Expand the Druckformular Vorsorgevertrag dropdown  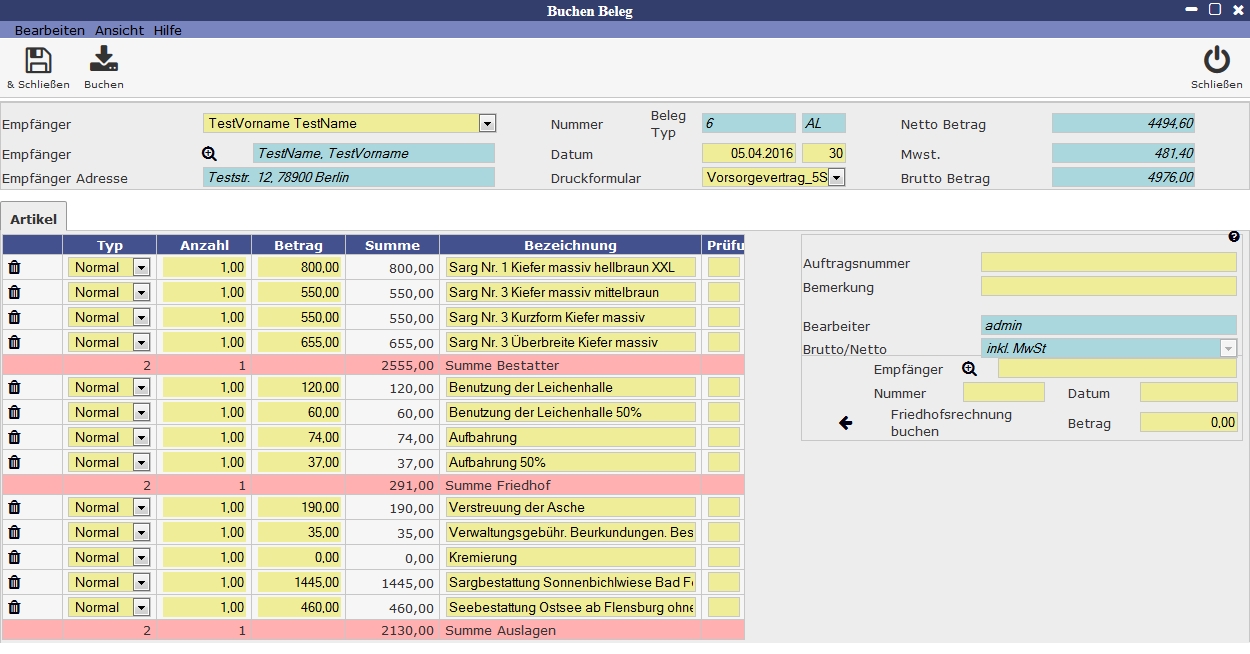[836, 177]
